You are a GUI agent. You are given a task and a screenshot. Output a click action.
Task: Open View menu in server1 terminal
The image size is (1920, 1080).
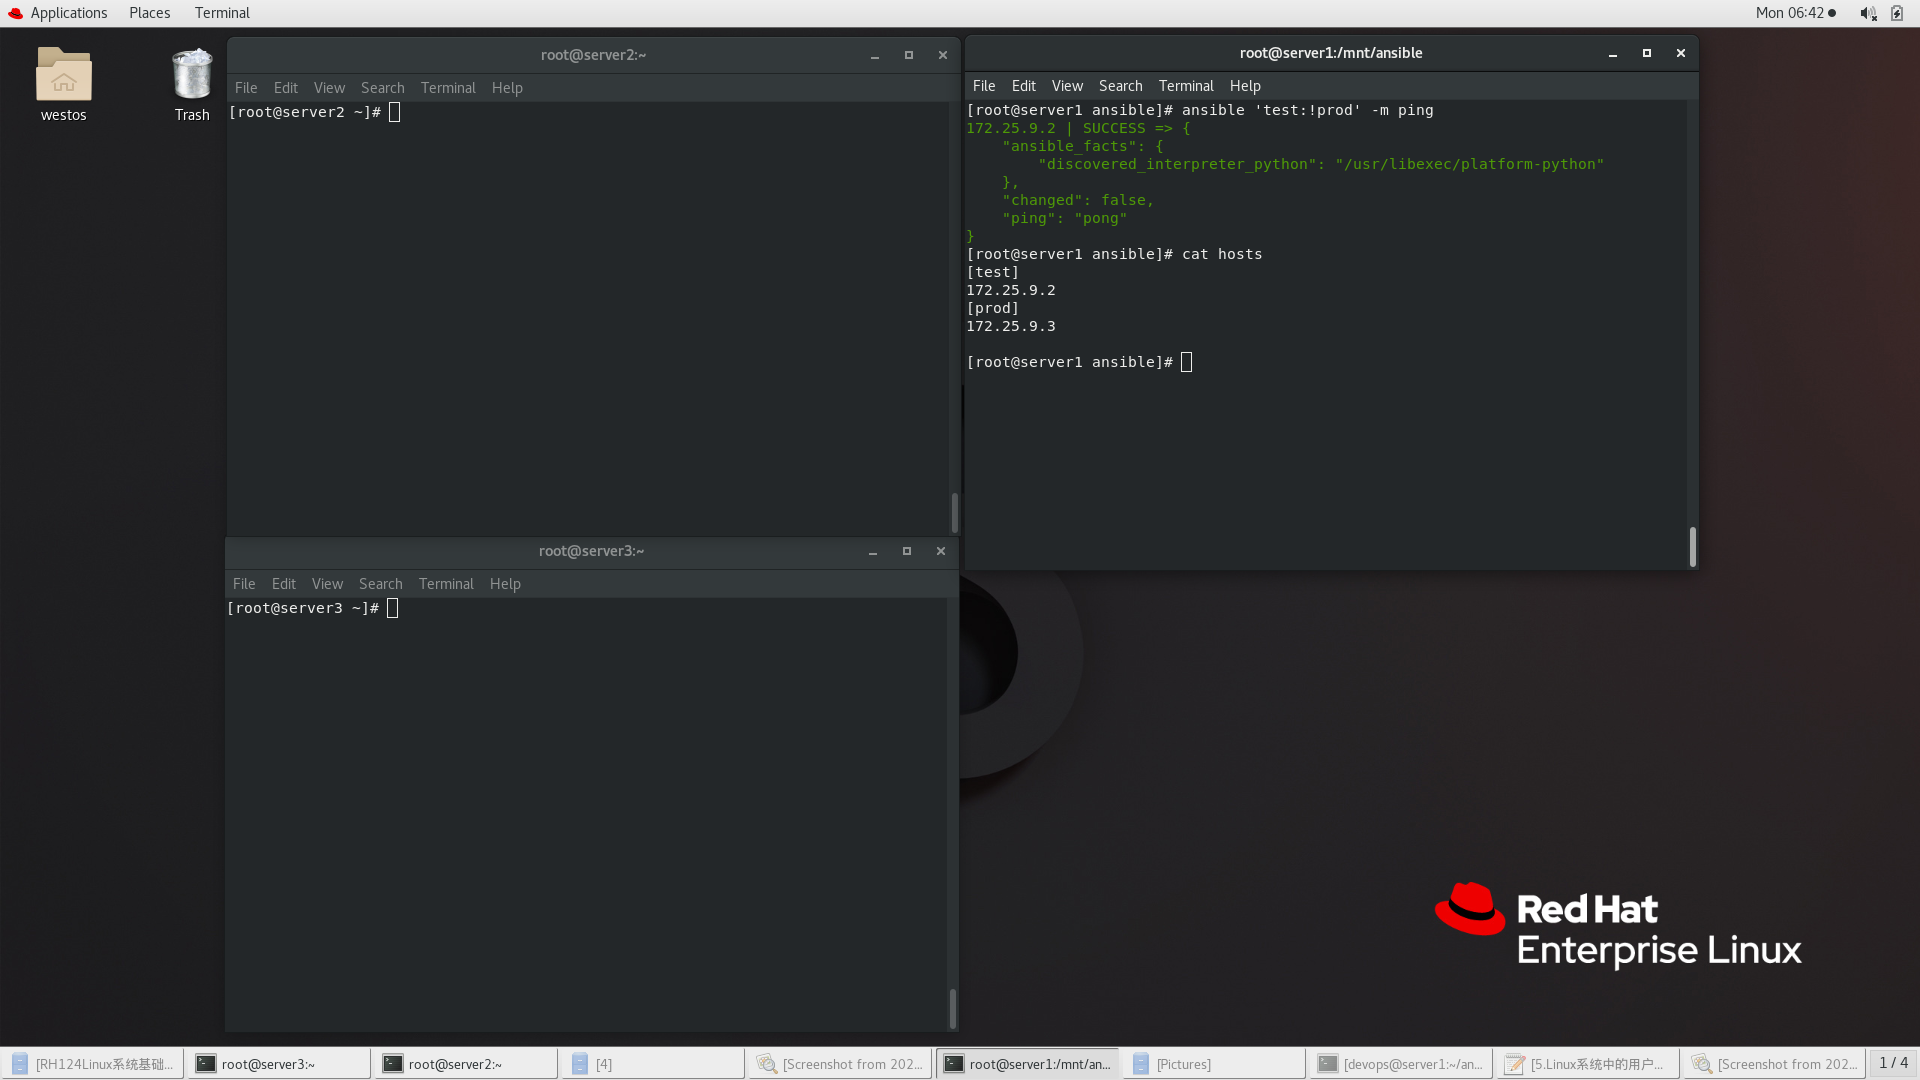[1067, 86]
